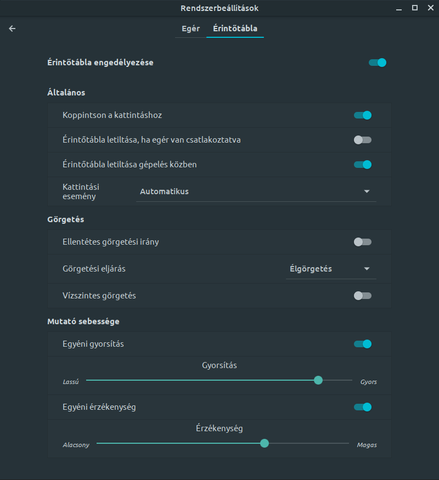Click the Kattintási esemény dropdown arrow
439x480 pixels.
[367, 191]
